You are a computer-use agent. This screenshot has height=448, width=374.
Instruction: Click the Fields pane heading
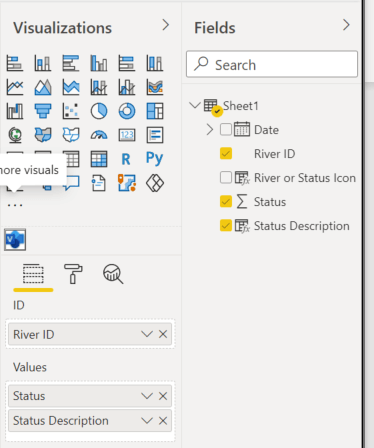click(x=215, y=28)
